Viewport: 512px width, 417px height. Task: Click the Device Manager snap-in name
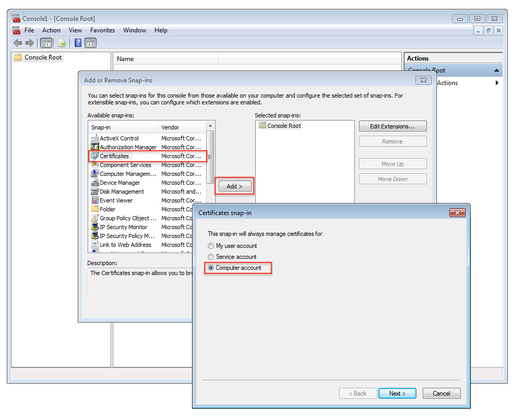pos(120,183)
